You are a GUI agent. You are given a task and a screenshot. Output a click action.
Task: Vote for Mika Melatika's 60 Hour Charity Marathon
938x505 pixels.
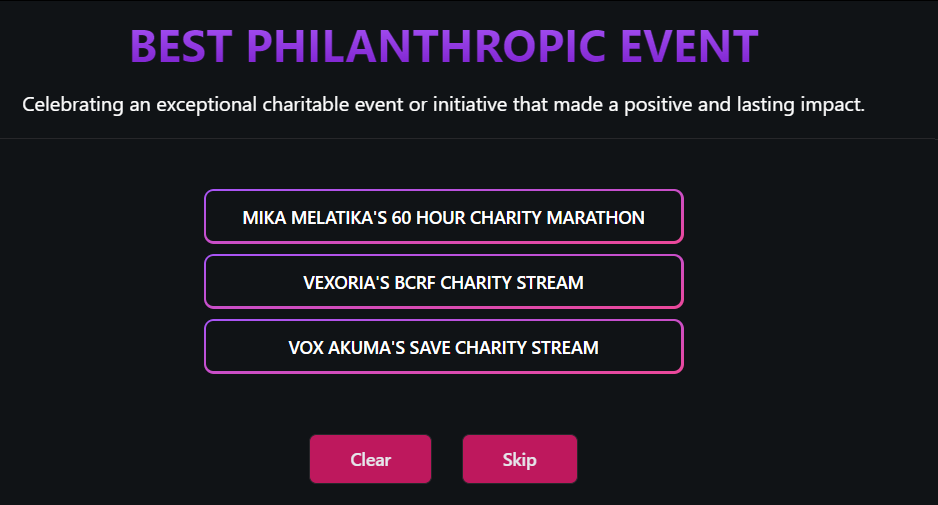[x=443, y=217]
